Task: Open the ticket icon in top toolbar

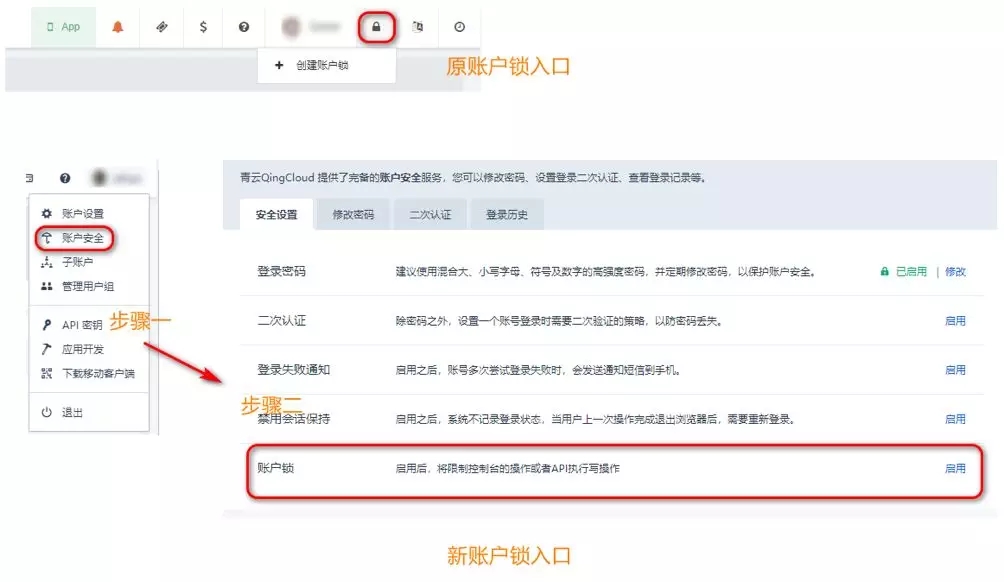Action: pos(161,27)
